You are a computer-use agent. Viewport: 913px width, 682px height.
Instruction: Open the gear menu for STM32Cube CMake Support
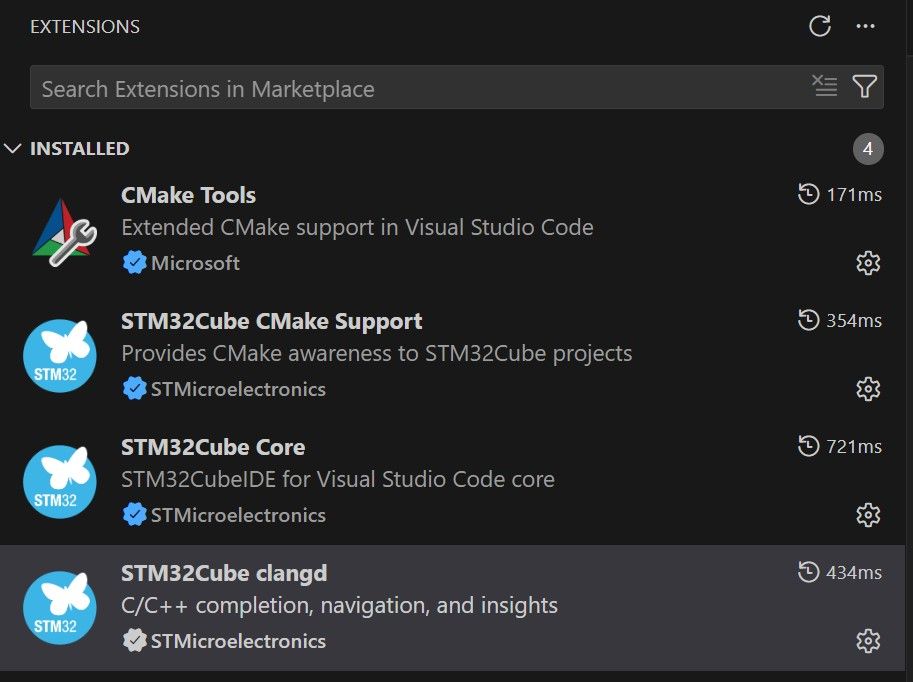(868, 389)
